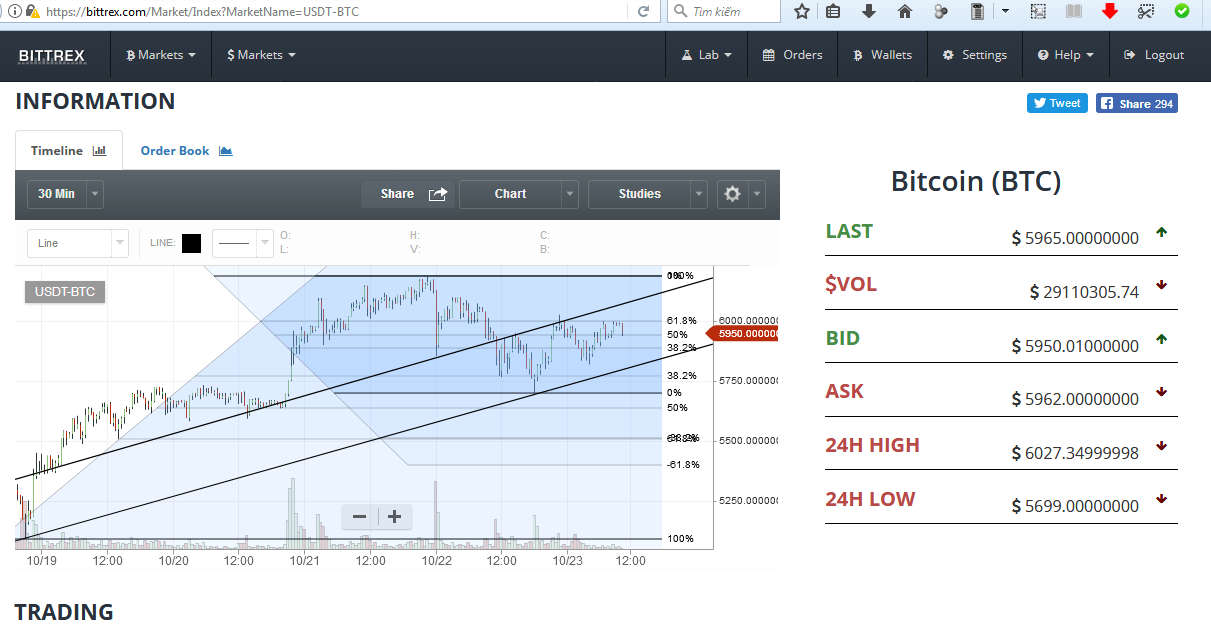Screen dimensions: 1211x637
Task: Click the USDT-BTC chart label
Action: pos(64,292)
